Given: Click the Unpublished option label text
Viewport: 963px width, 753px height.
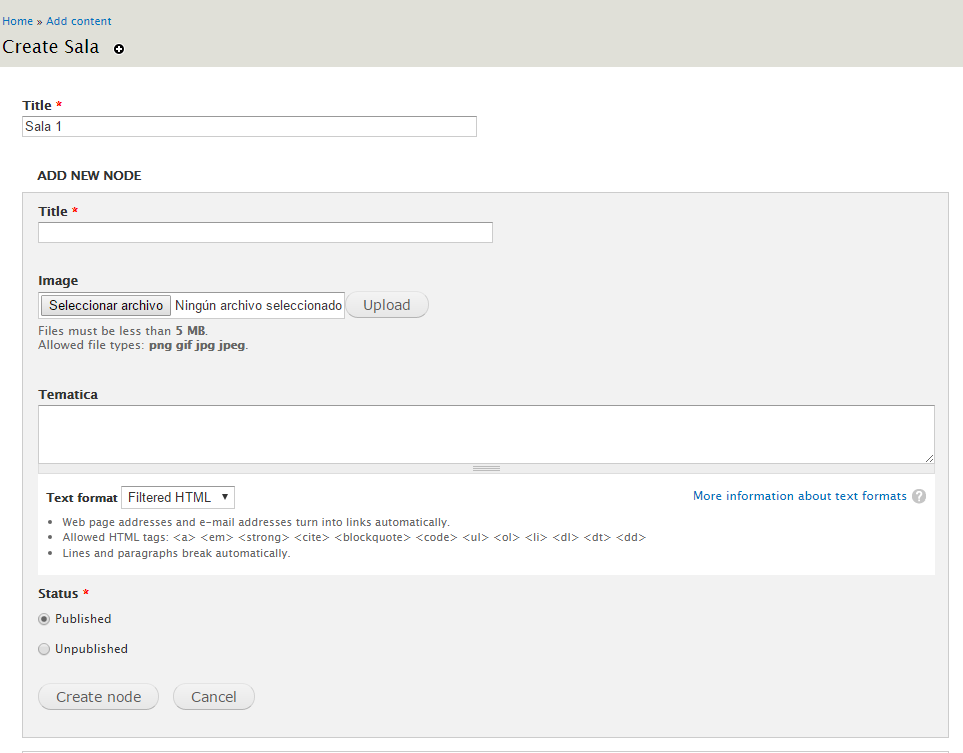Looking at the screenshot, I should click(x=91, y=649).
